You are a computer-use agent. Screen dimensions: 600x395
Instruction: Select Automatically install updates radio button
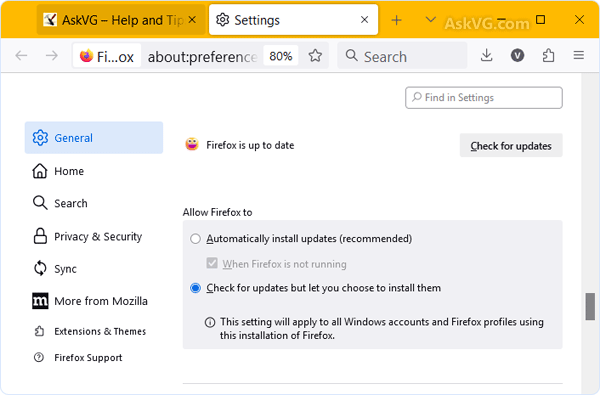click(195, 239)
